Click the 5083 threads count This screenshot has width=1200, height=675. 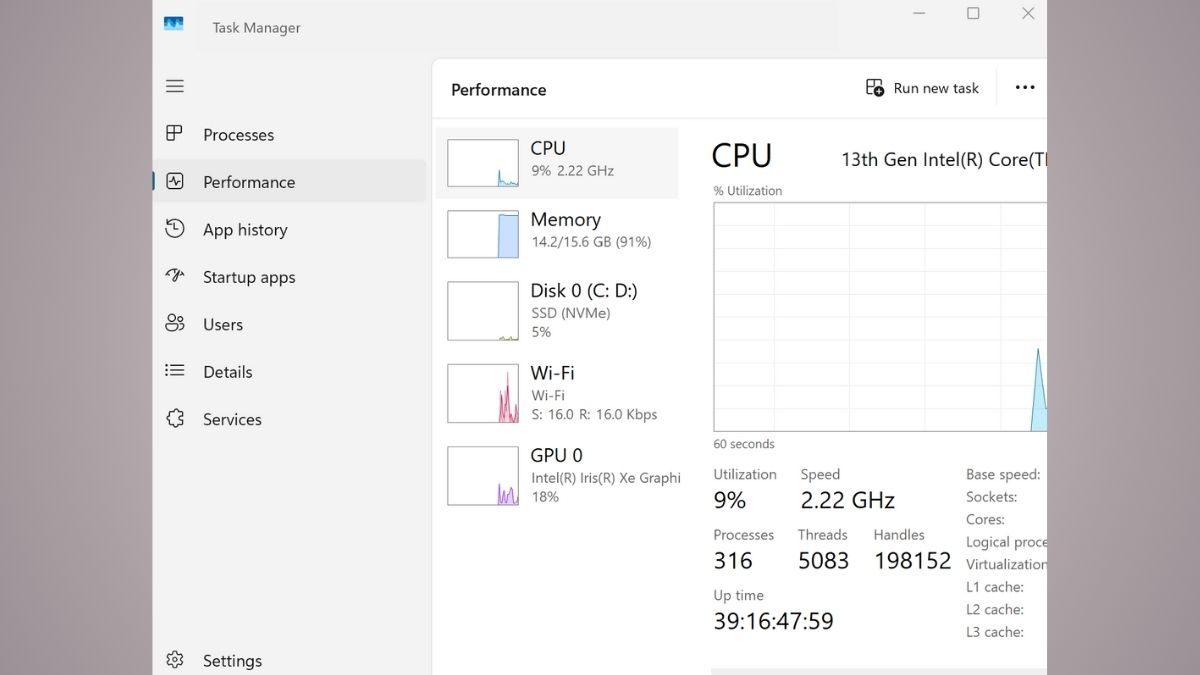tap(823, 561)
